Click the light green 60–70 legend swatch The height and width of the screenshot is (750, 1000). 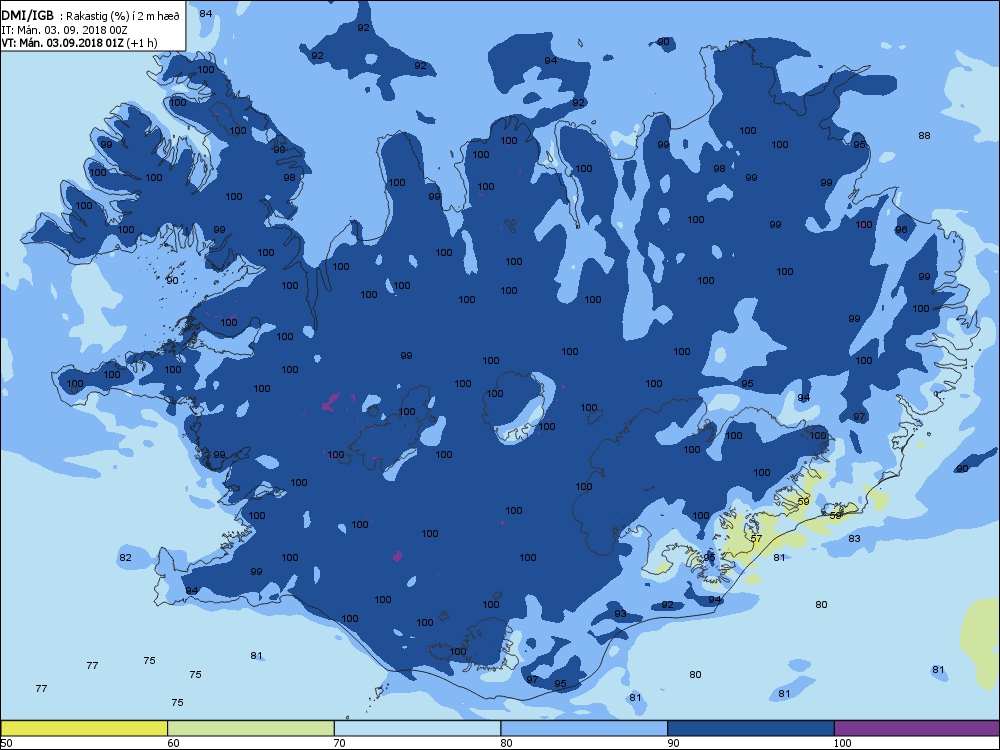click(251, 728)
